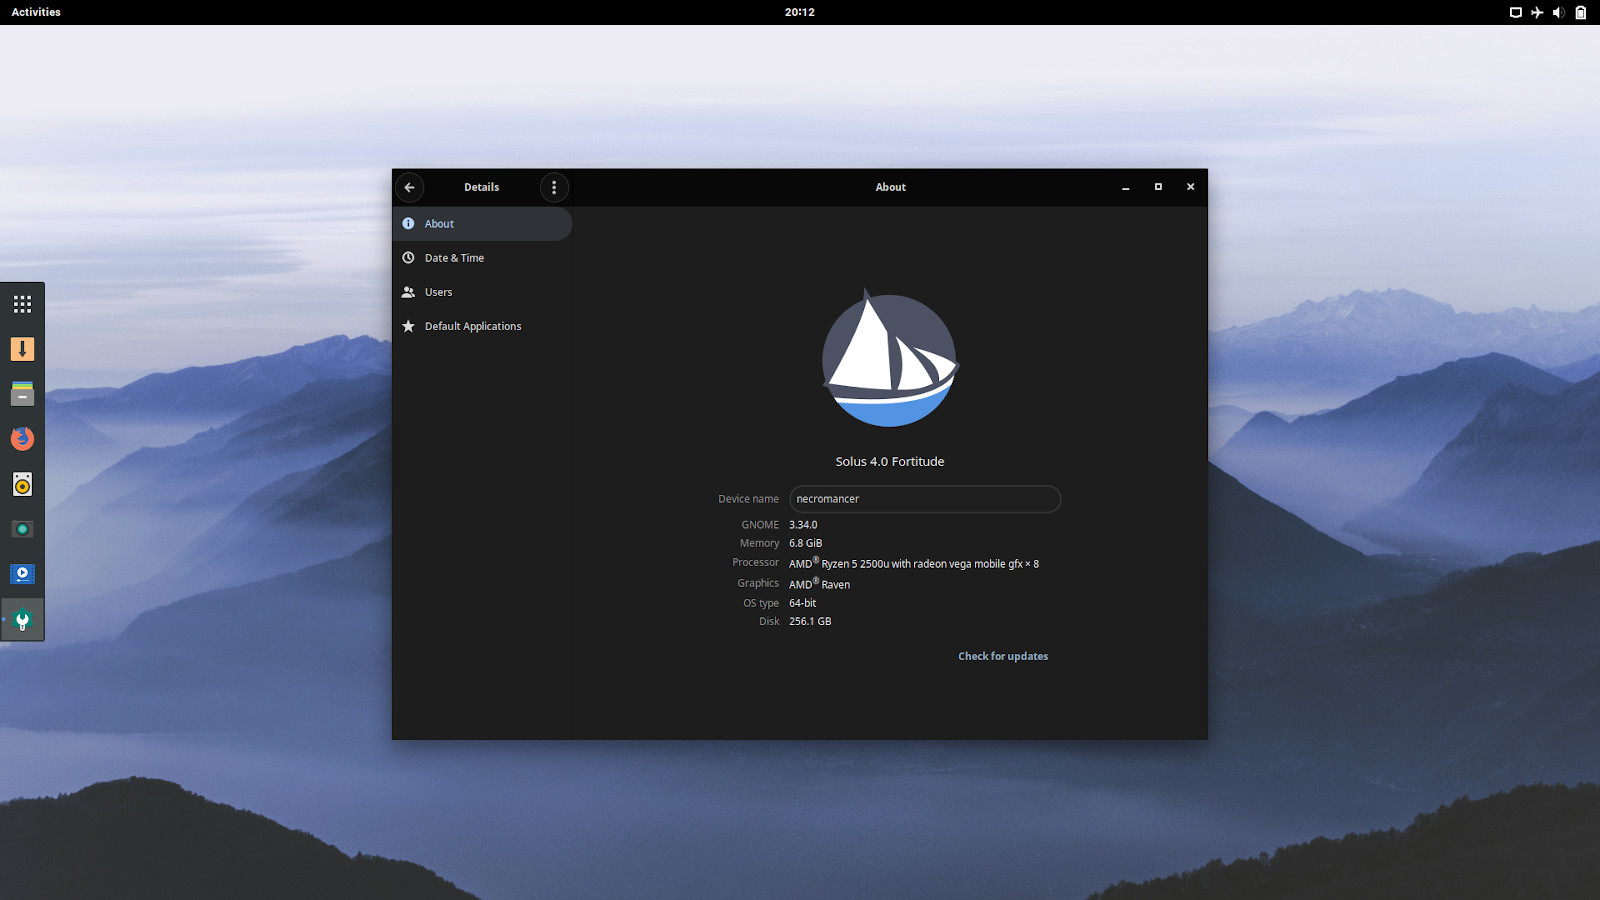1600x900 pixels.
Task: Click the Device name text field
Action: click(x=924, y=499)
